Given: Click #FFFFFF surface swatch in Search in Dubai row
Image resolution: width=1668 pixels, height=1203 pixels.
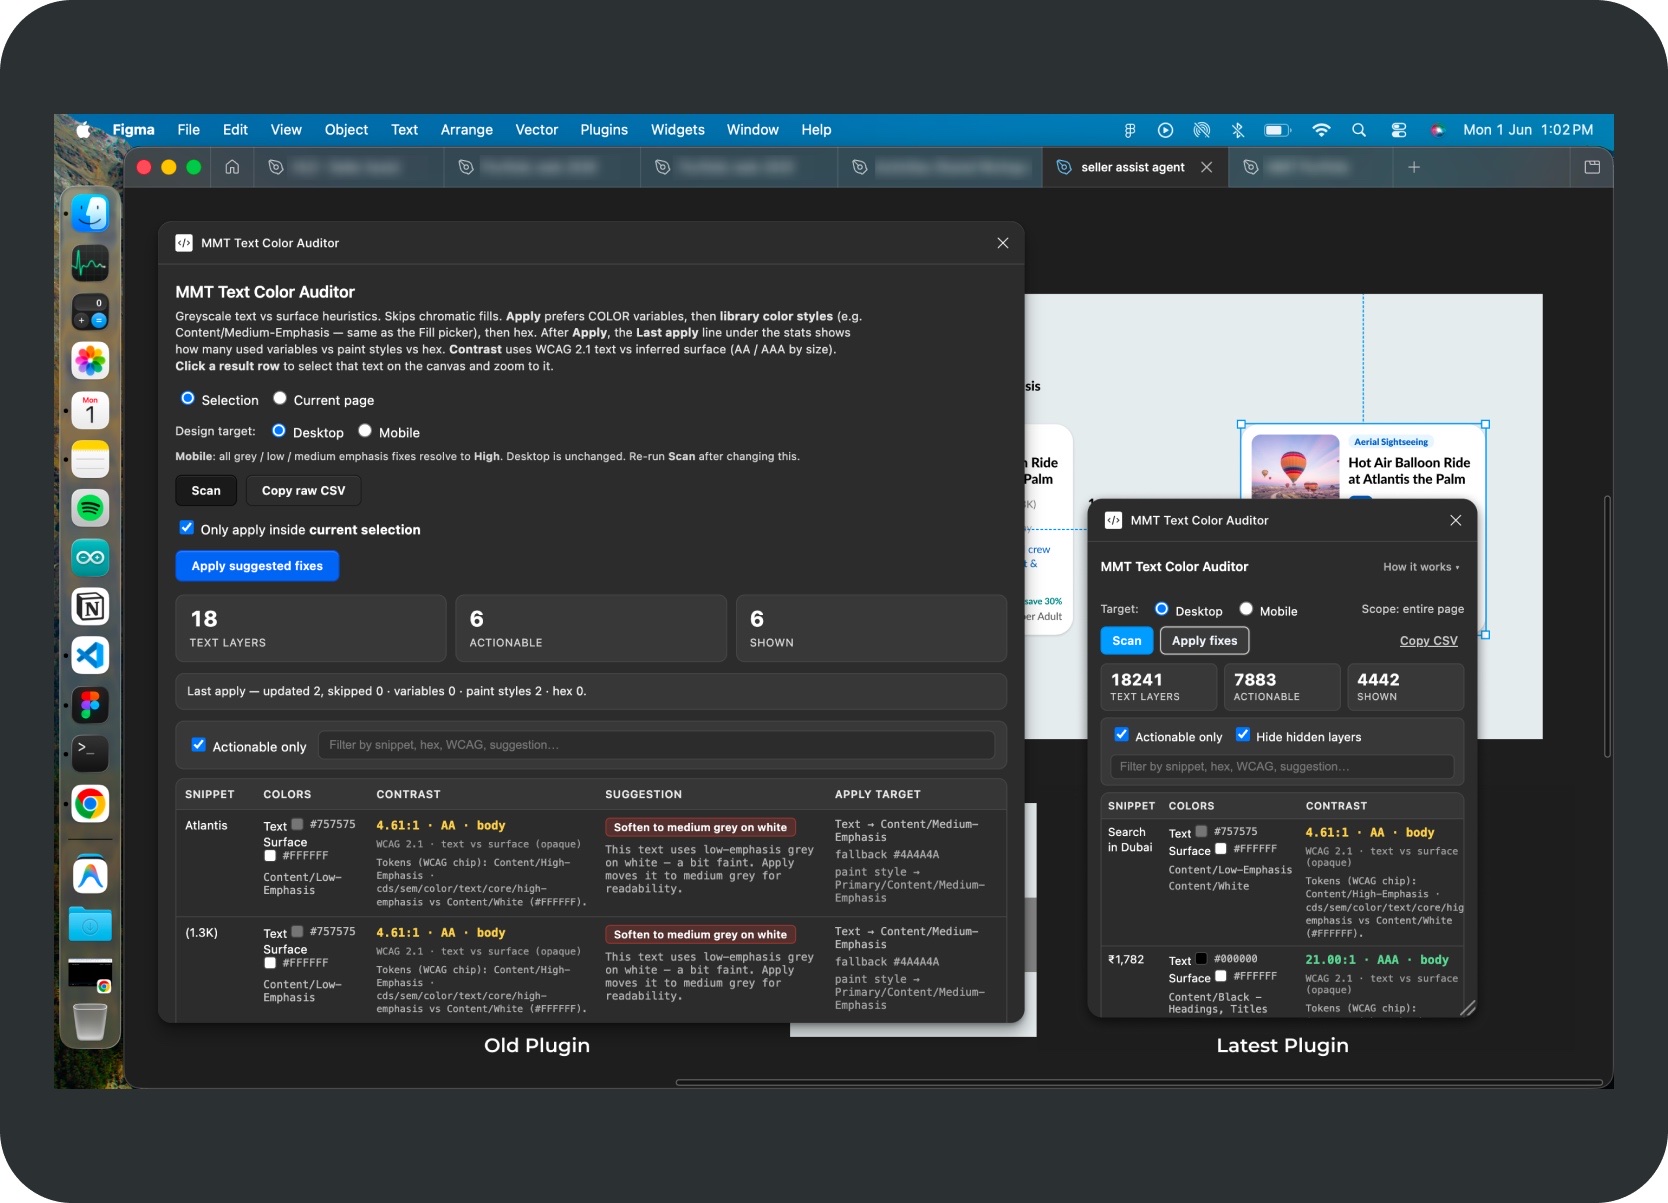Looking at the screenshot, I should (x=1220, y=849).
